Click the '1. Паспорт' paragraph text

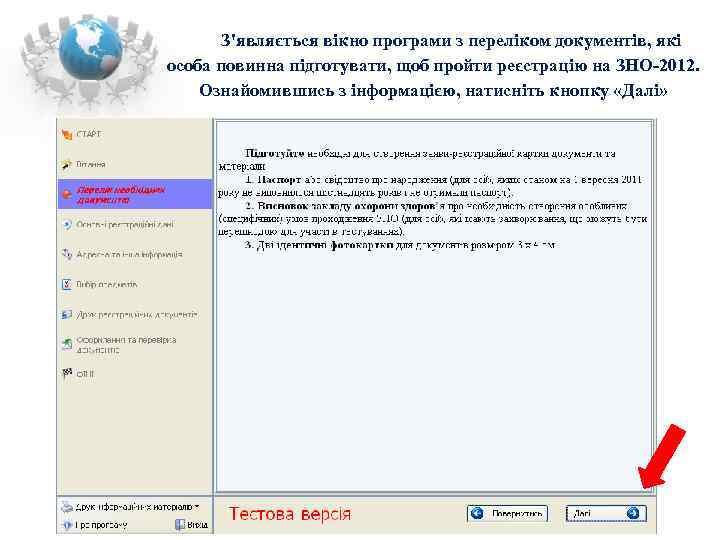pos(431,186)
